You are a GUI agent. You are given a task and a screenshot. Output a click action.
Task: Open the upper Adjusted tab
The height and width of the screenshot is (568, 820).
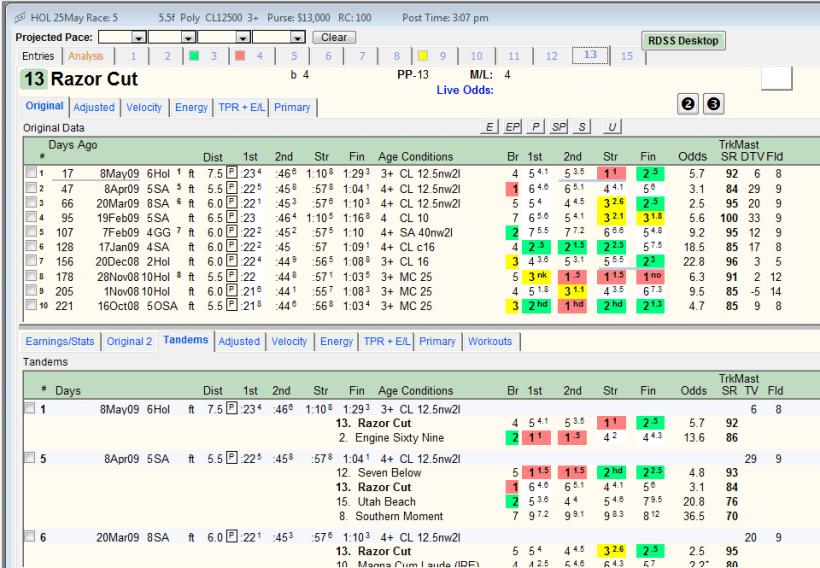(94, 107)
